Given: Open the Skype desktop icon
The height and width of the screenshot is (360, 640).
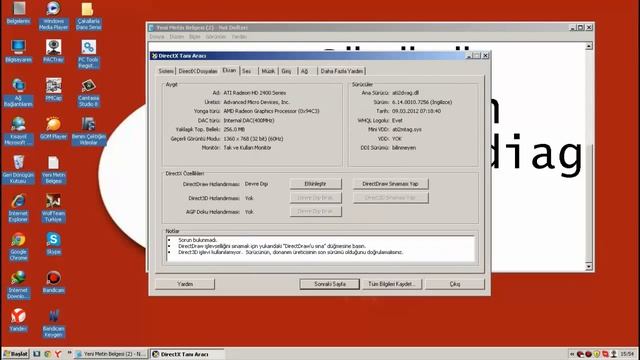Looking at the screenshot, I should point(53,243).
